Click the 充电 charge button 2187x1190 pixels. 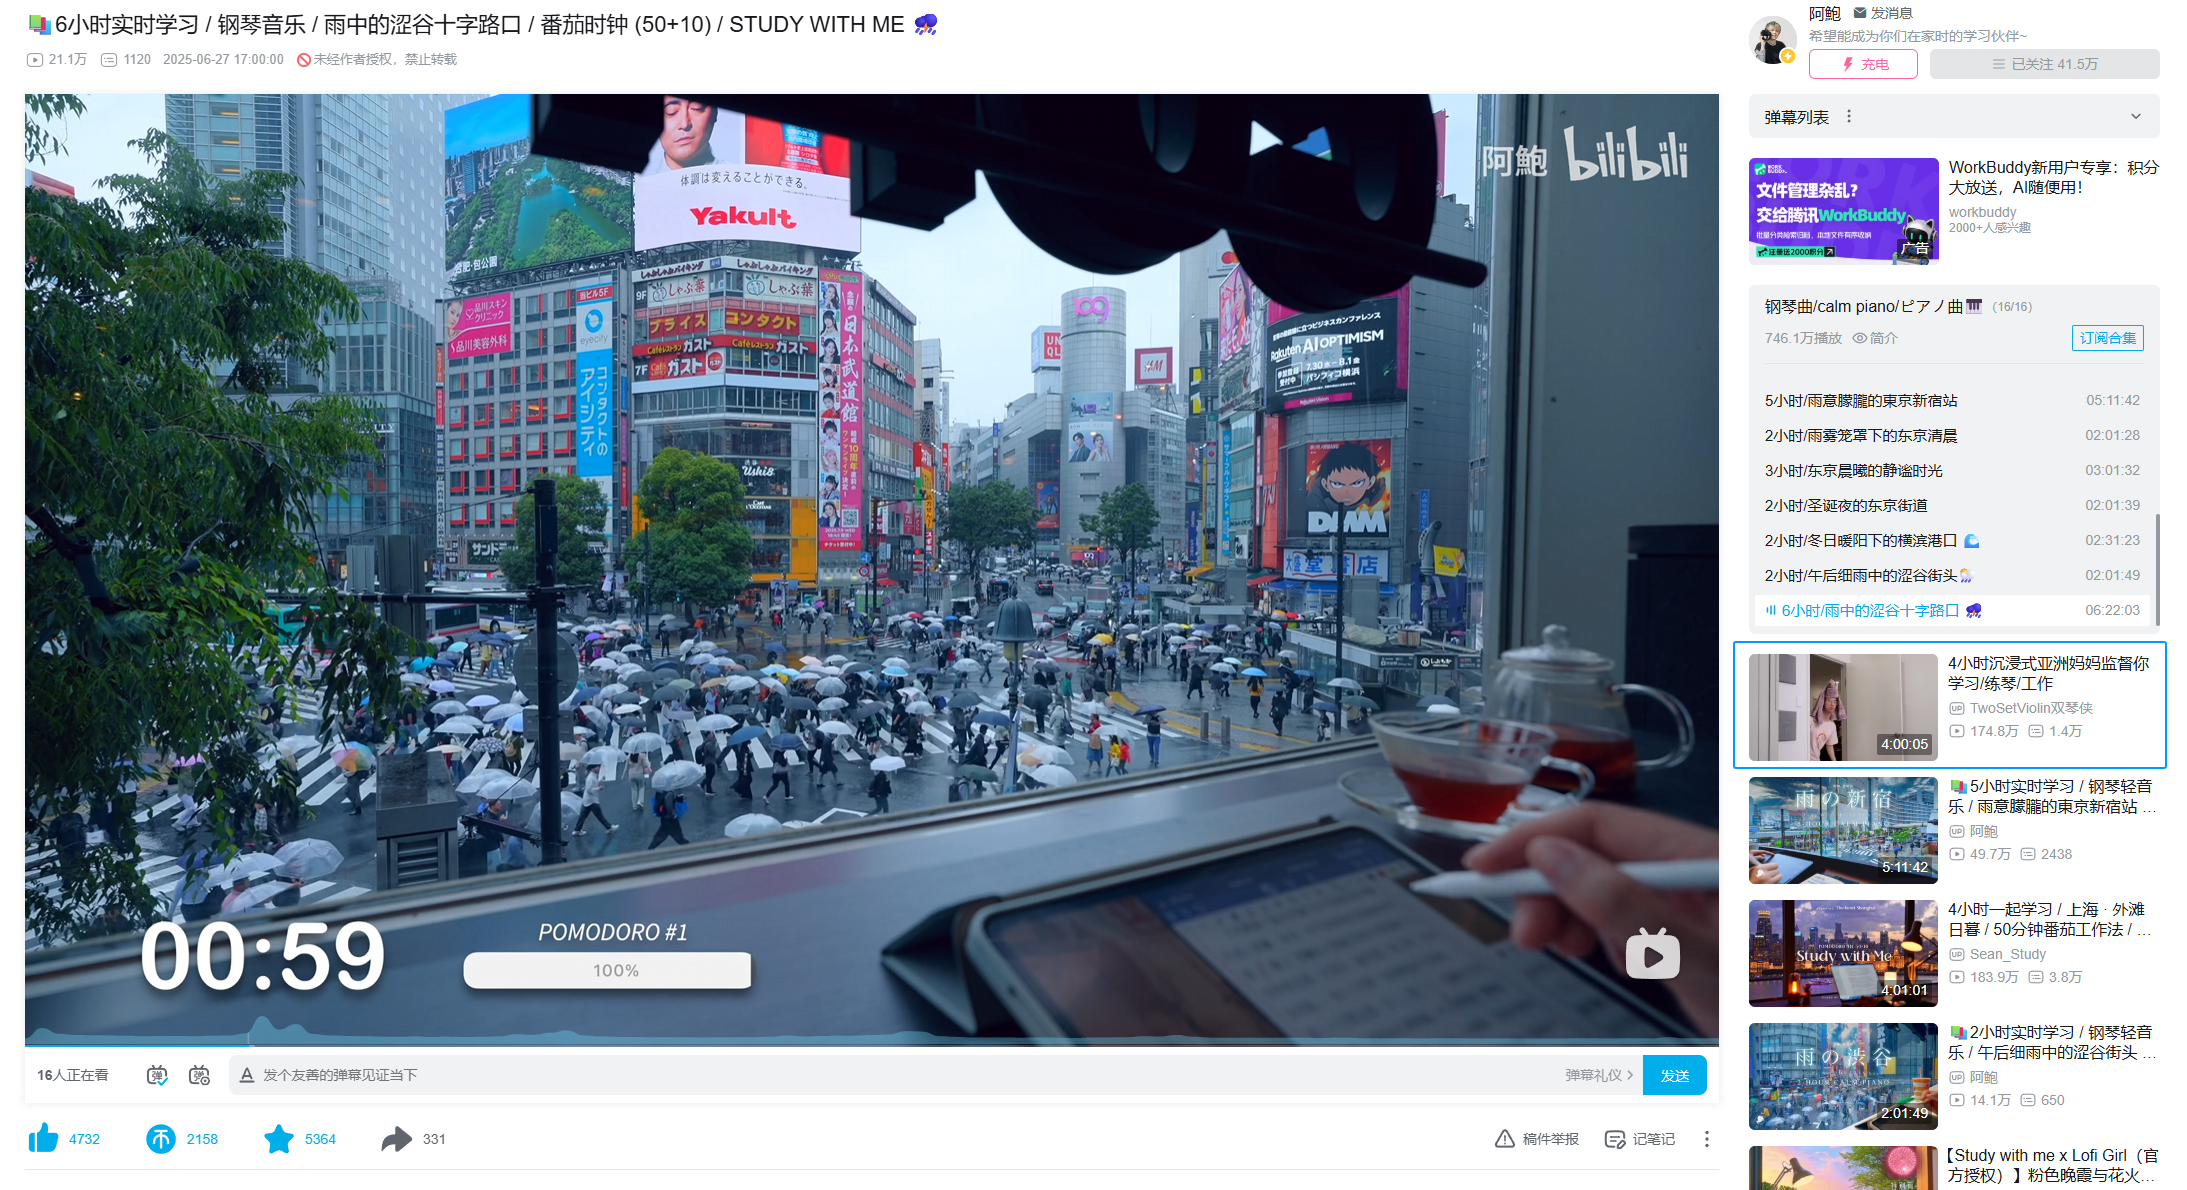[1863, 64]
